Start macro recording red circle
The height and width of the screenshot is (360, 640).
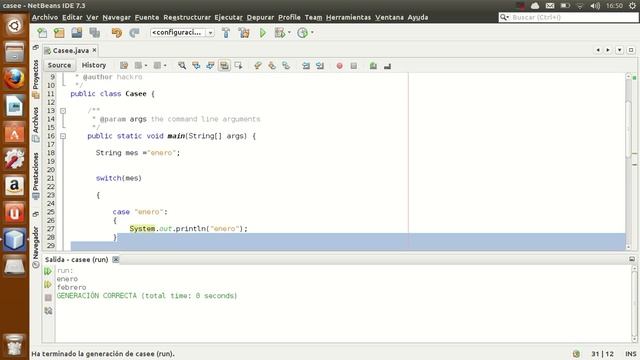340,65
